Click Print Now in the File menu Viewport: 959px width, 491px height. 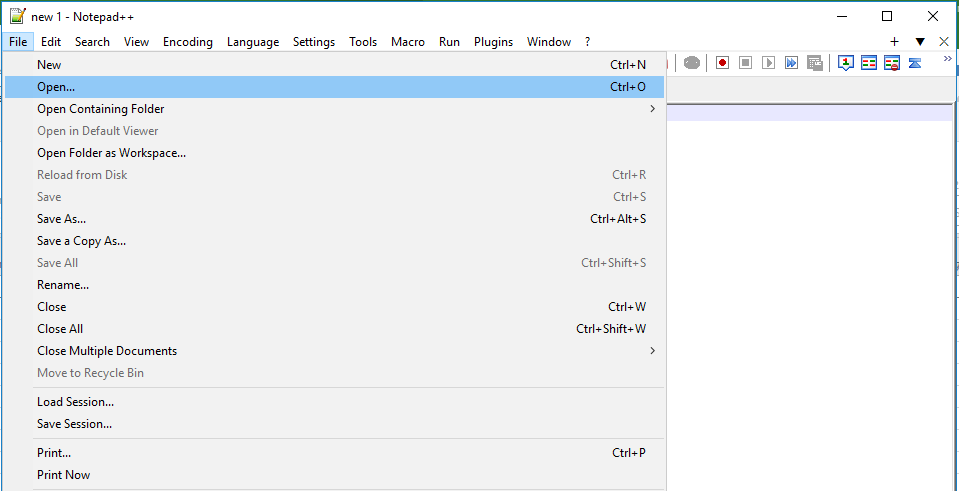[x=63, y=475]
